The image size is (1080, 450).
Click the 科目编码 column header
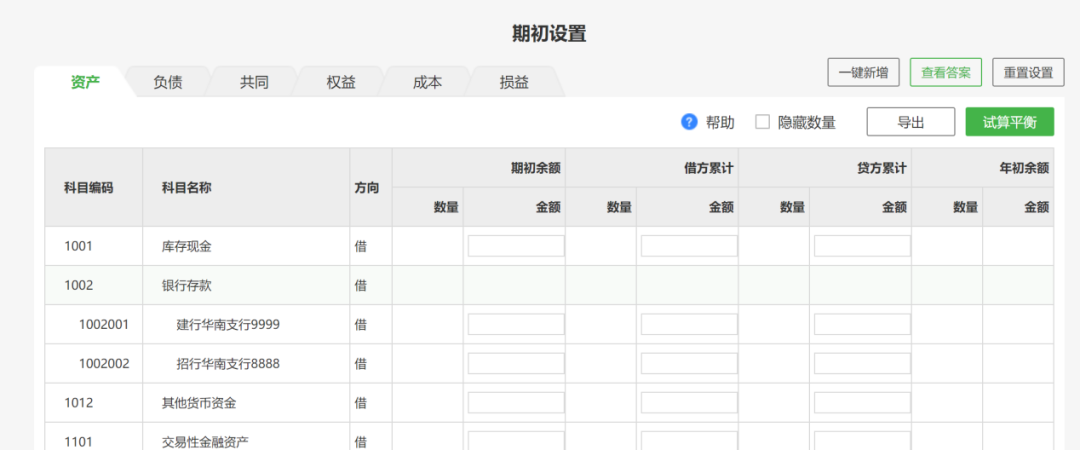[x=89, y=188]
